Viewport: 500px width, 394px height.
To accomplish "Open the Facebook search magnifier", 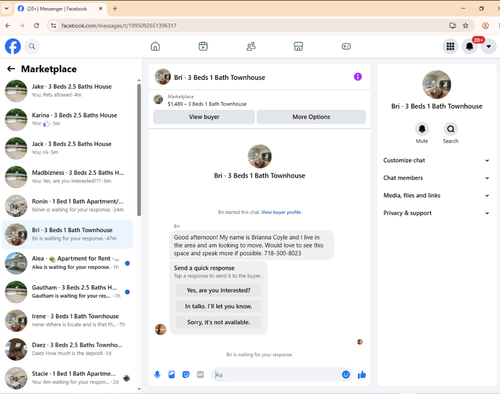I will [32, 46].
